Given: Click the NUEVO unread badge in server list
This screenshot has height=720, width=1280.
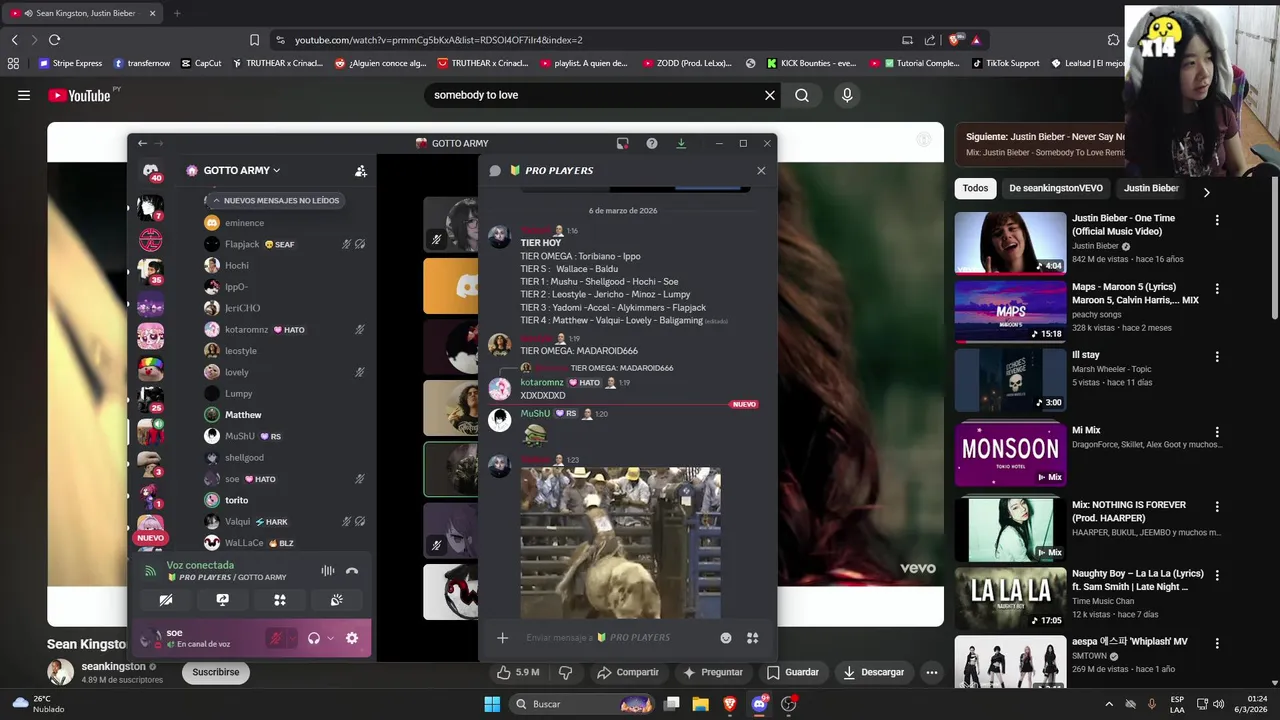Looking at the screenshot, I should (150, 538).
